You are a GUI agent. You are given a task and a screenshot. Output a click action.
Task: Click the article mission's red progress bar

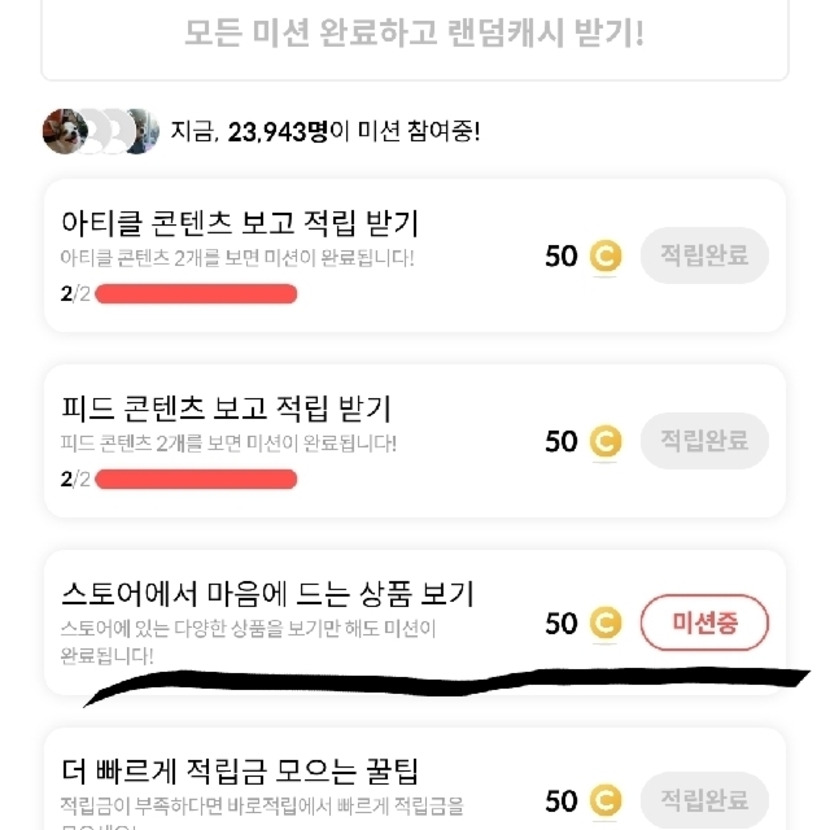(196, 294)
